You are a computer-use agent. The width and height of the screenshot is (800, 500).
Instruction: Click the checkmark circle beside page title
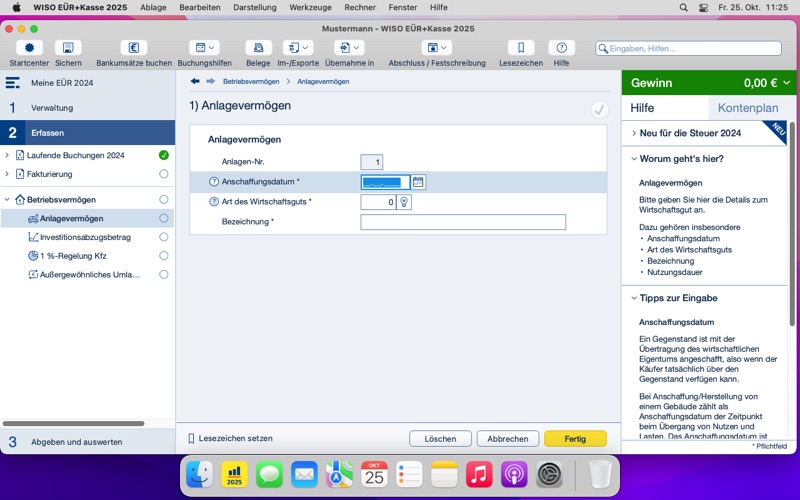point(599,109)
